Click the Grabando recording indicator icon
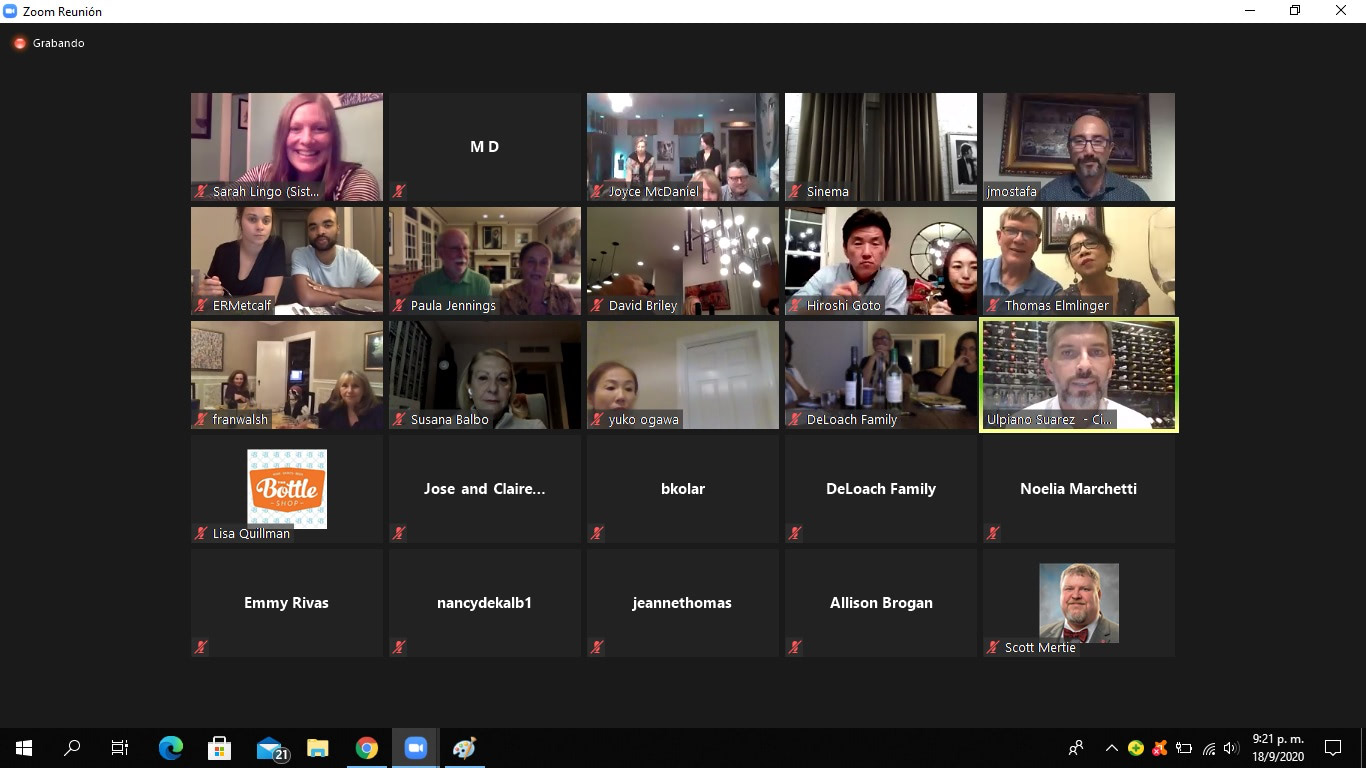 click(x=19, y=43)
